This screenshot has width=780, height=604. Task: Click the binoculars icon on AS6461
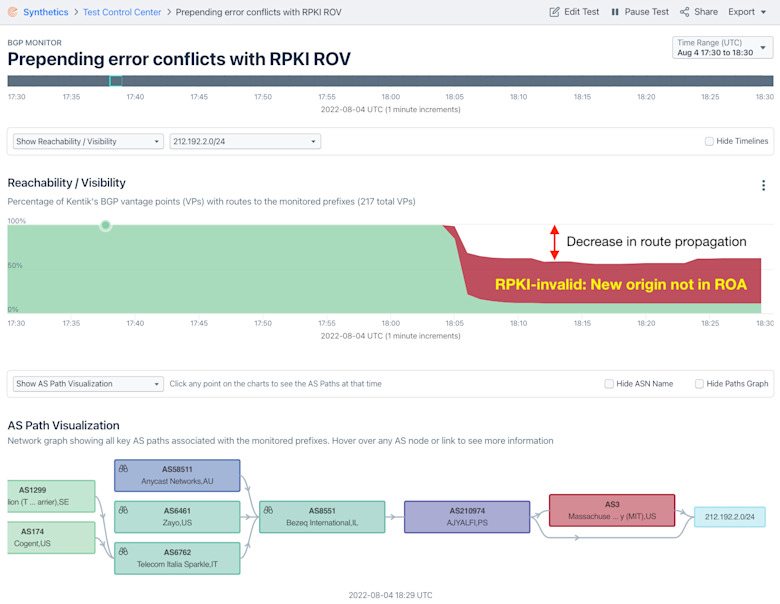click(x=123, y=510)
